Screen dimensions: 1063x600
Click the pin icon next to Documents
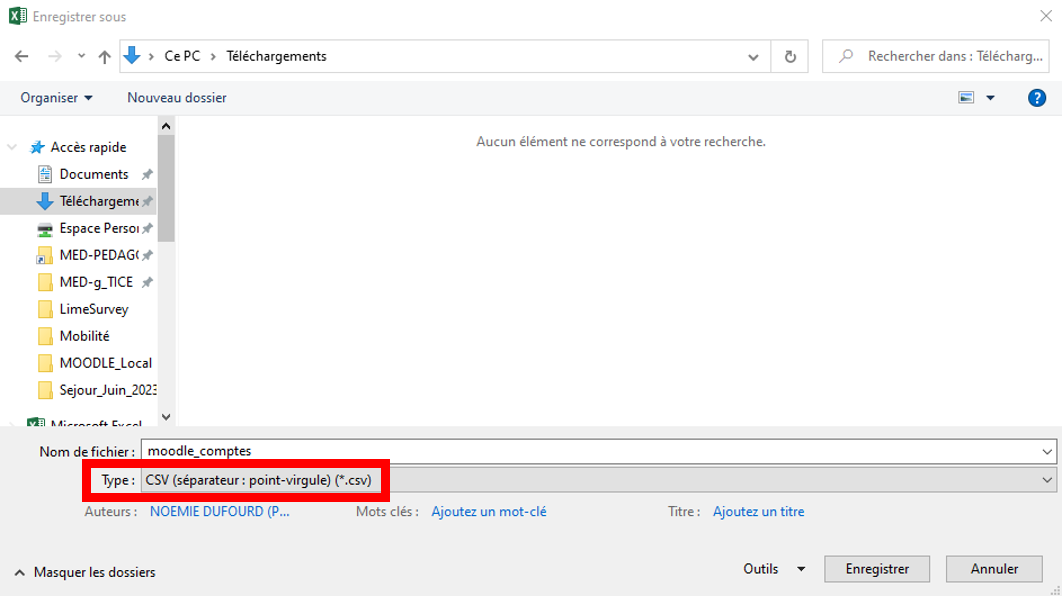coord(147,174)
